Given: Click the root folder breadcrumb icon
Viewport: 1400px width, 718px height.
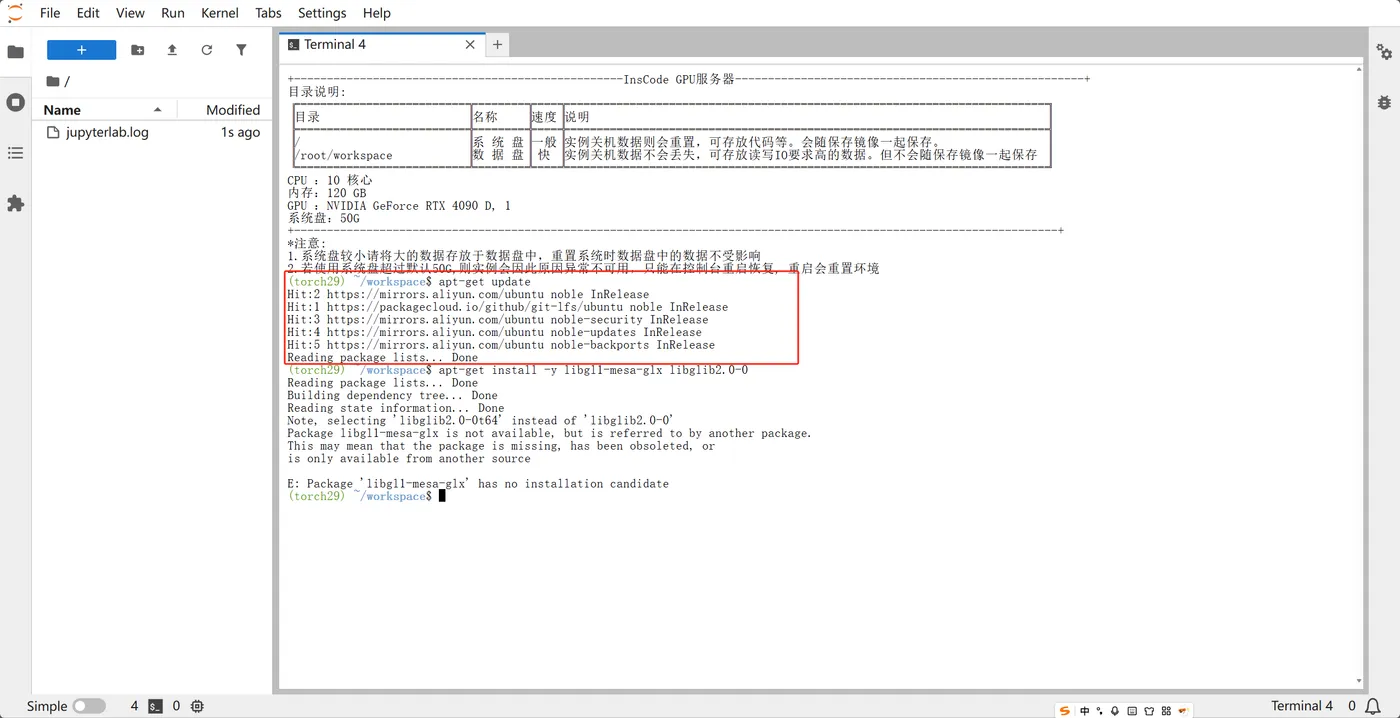Looking at the screenshot, I should click(x=52, y=81).
